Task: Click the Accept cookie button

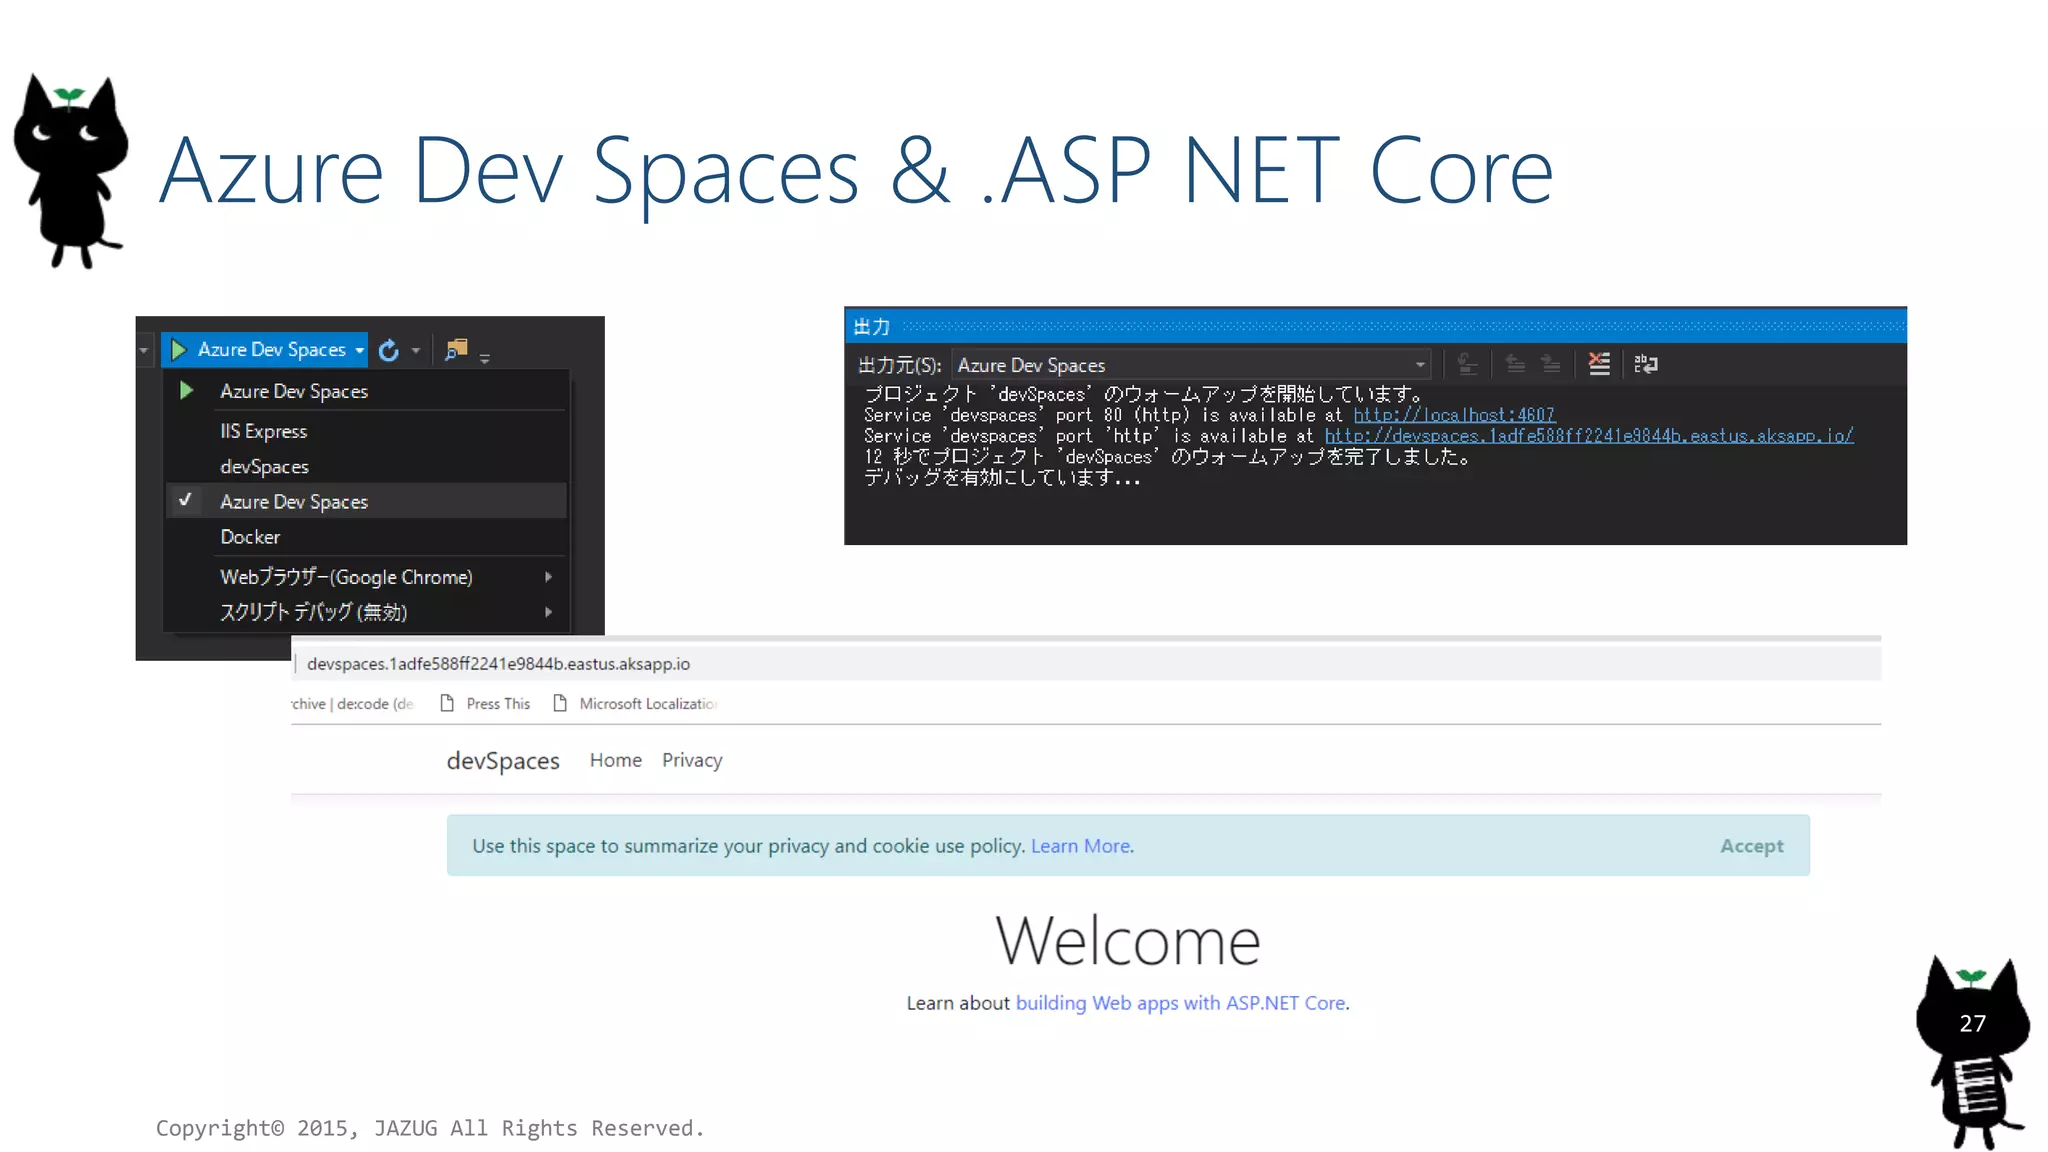Action: tap(1751, 846)
